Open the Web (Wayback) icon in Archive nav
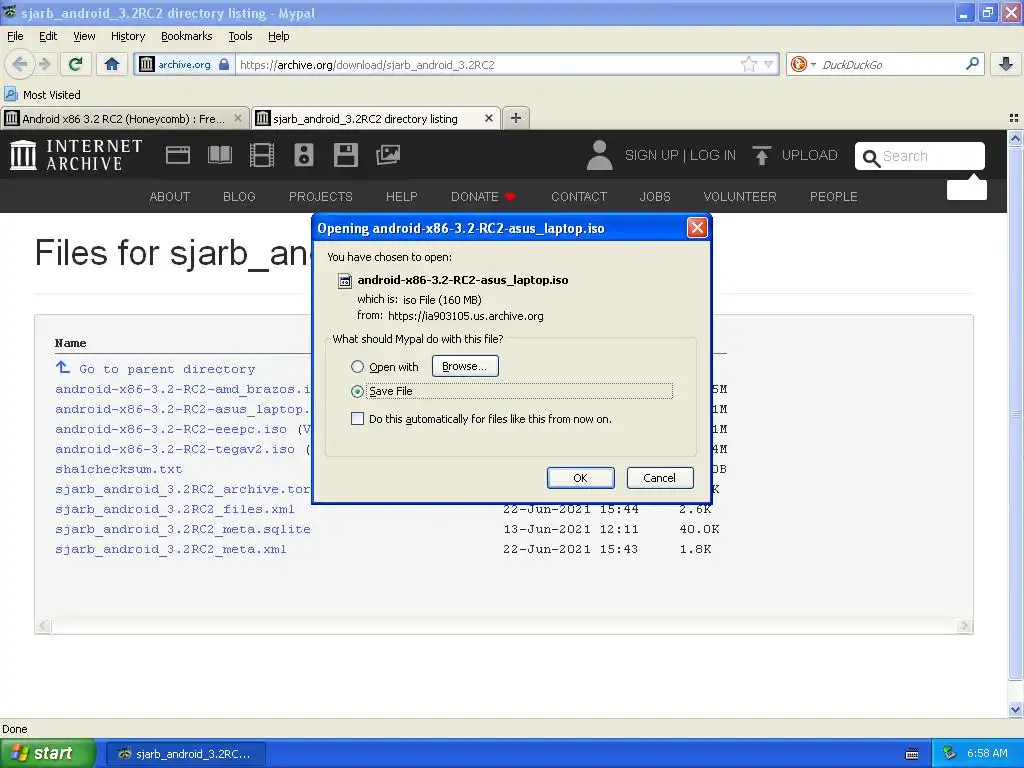Image resolution: width=1024 pixels, height=768 pixels. coord(178,155)
